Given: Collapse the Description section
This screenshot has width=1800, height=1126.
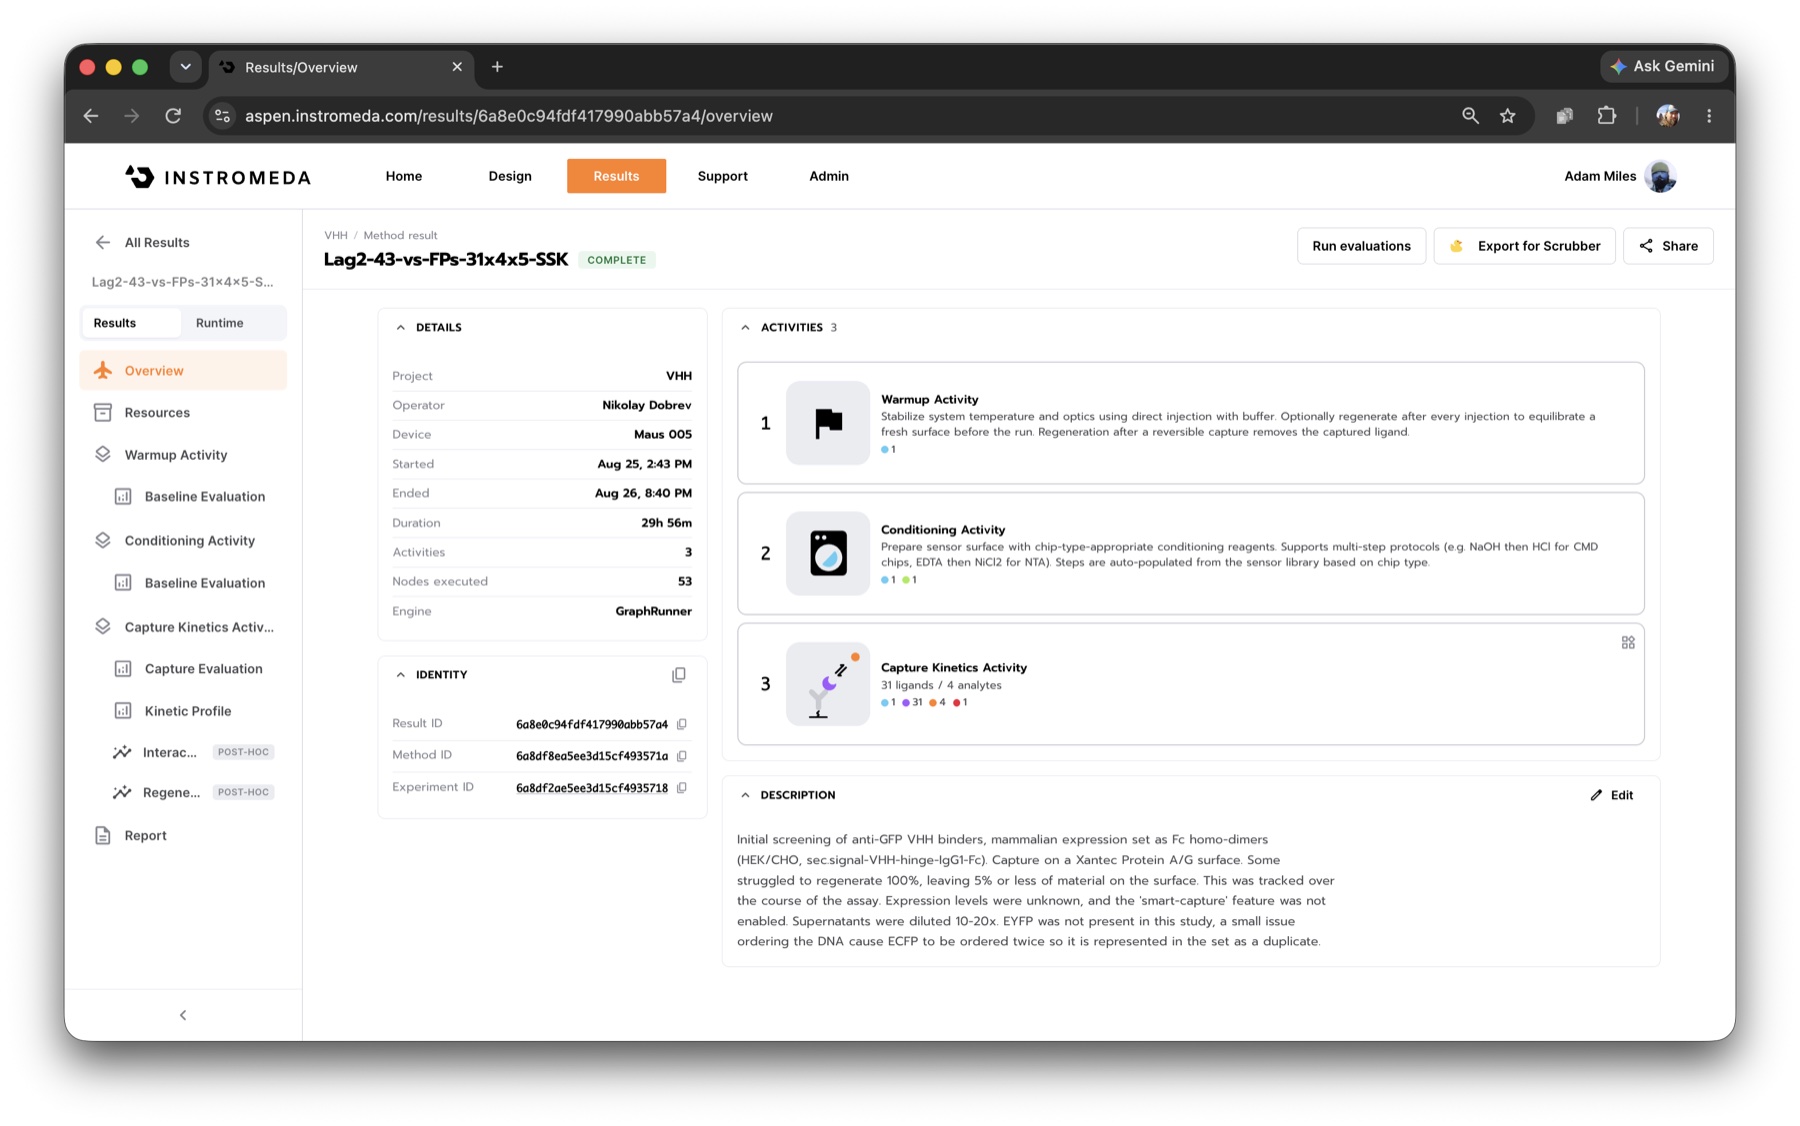Looking at the screenshot, I should point(745,796).
